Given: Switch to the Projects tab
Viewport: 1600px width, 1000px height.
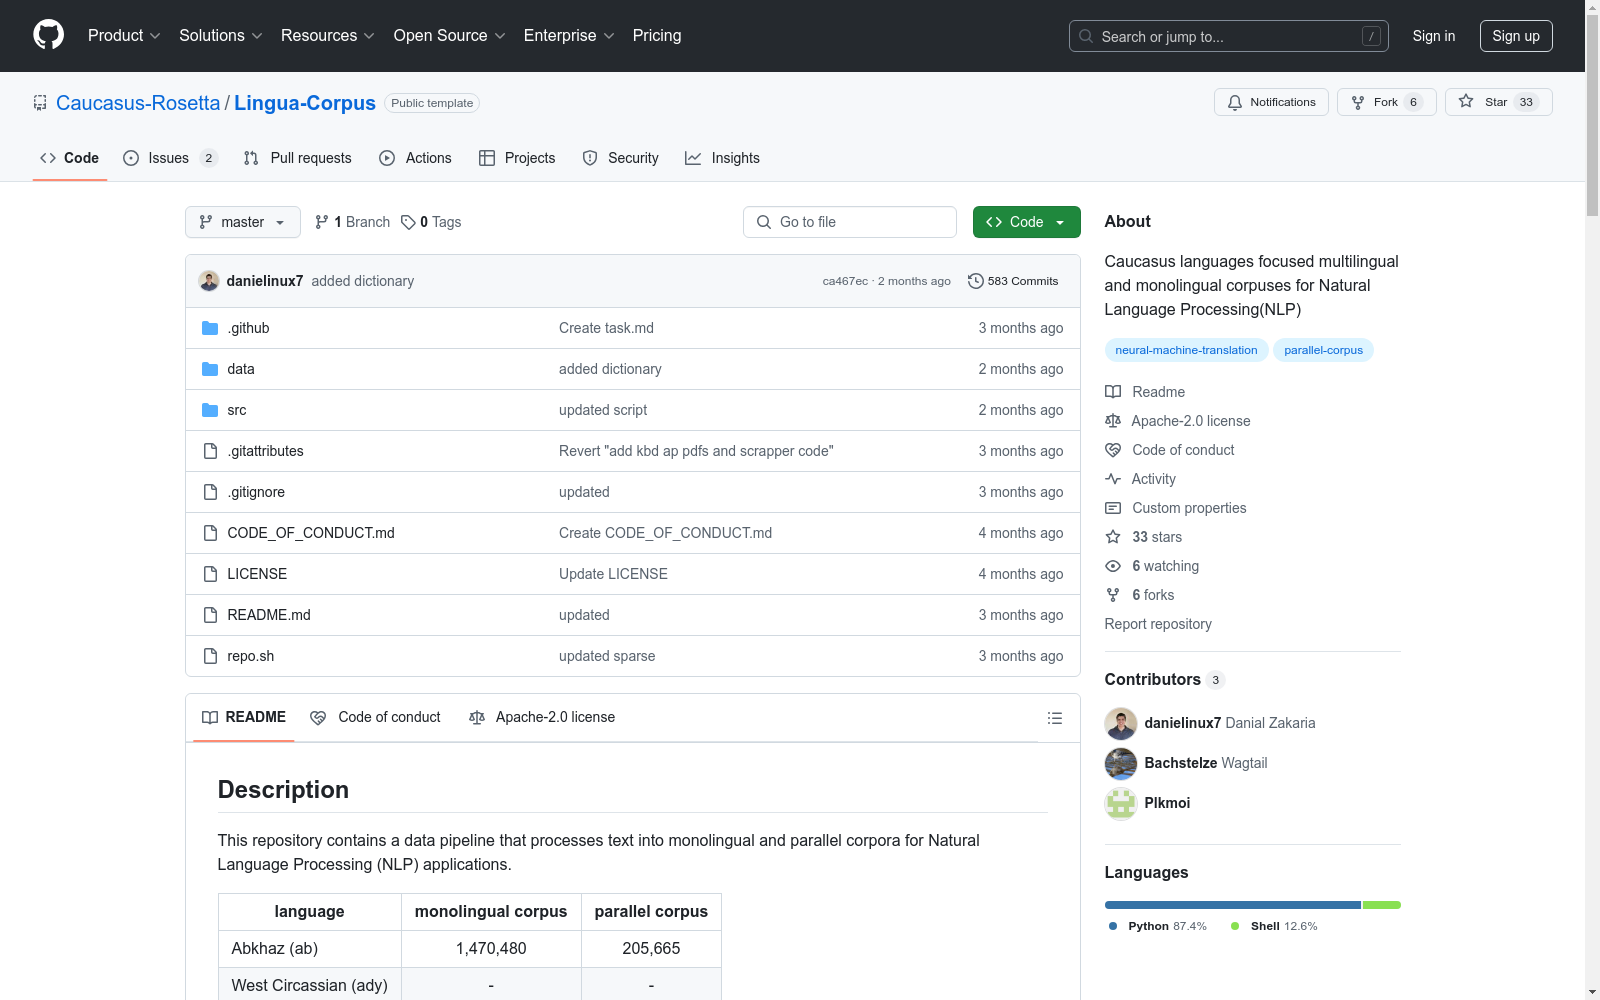Looking at the screenshot, I should [x=517, y=158].
